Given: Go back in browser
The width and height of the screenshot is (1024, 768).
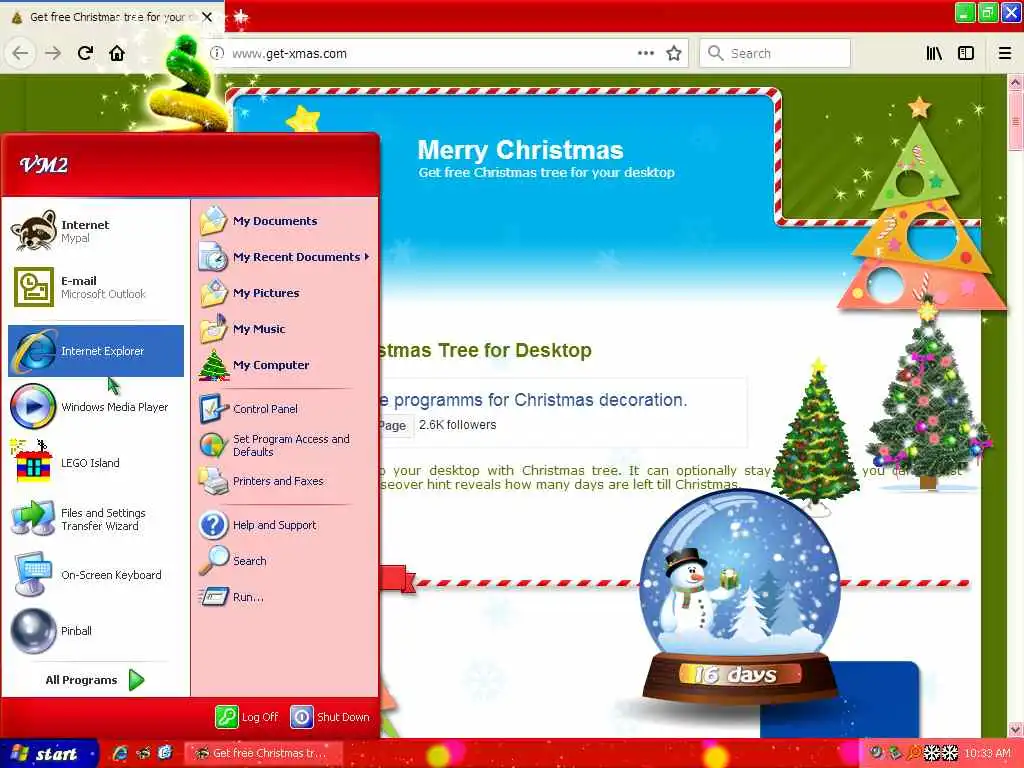Looking at the screenshot, I should coord(20,53).
